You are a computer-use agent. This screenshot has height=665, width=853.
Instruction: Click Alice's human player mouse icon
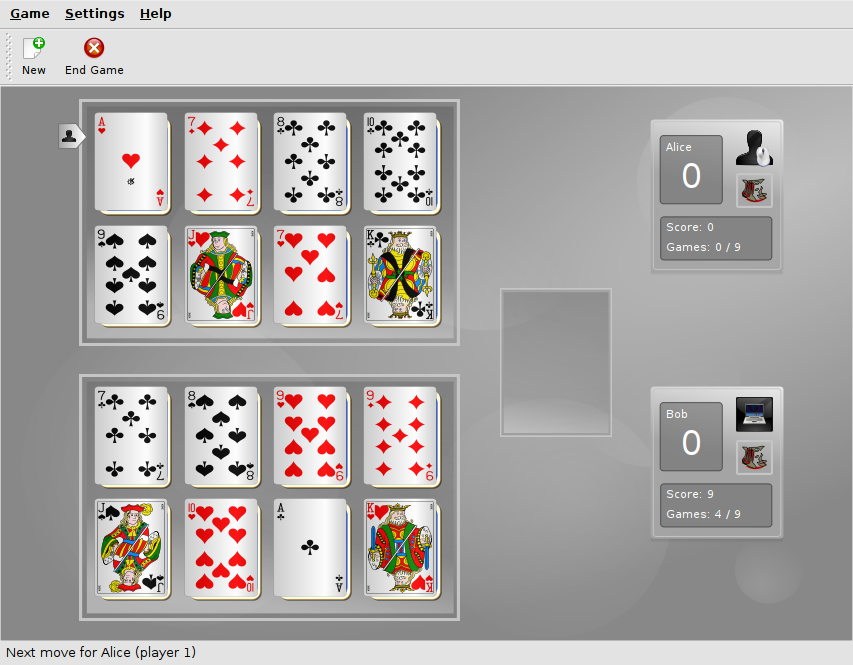coord(754,148)
